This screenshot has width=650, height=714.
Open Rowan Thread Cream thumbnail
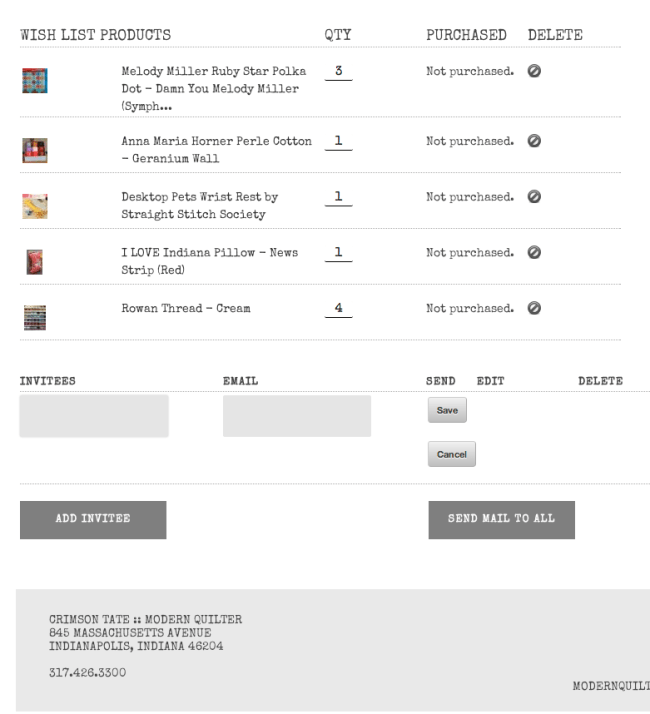coord(34,318)
